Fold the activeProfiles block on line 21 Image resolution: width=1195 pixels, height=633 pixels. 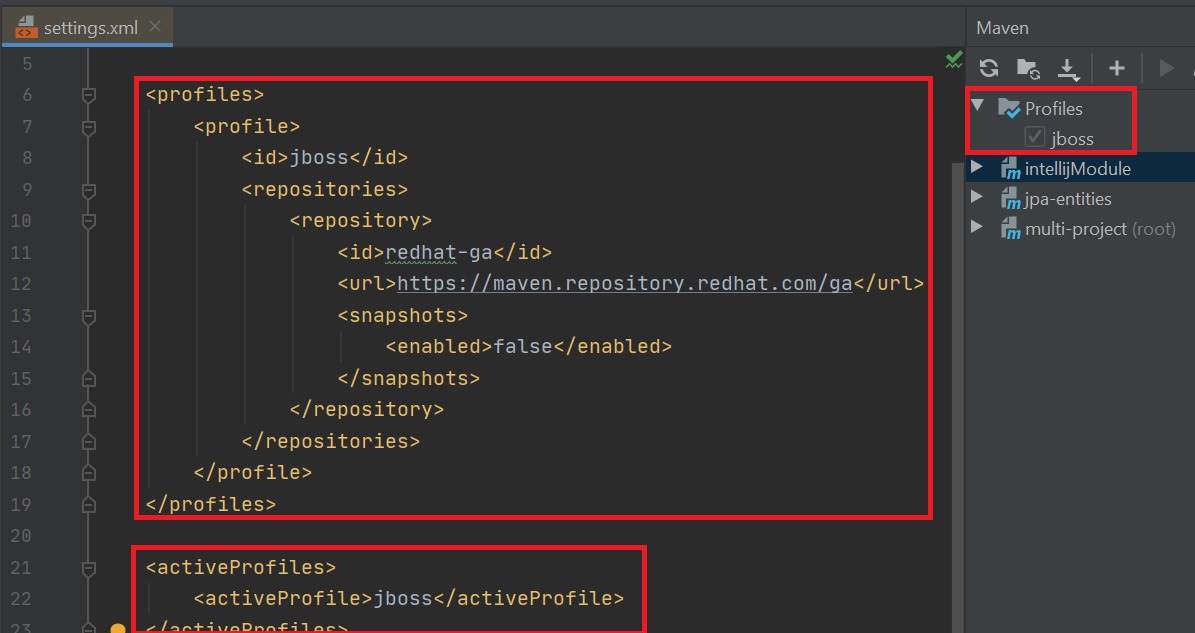pos(89,568)
